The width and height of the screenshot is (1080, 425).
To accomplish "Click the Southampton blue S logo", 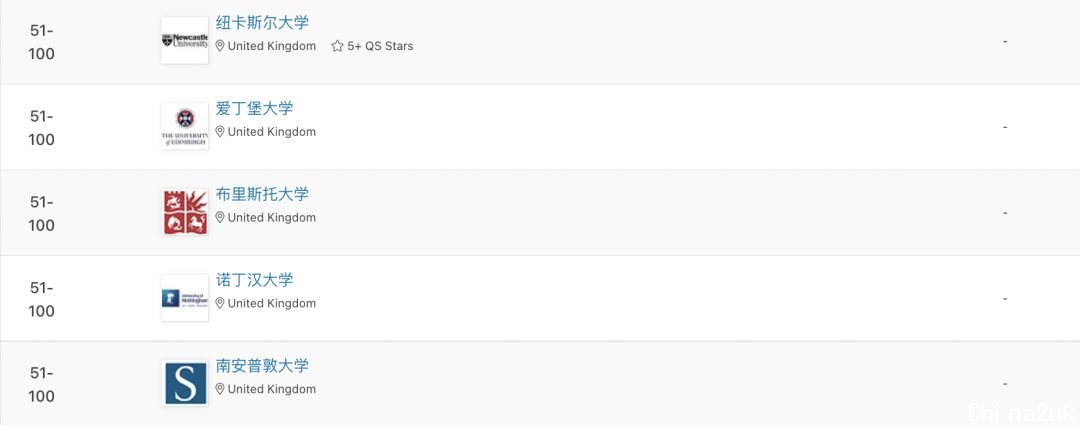I will coord(185,383).
